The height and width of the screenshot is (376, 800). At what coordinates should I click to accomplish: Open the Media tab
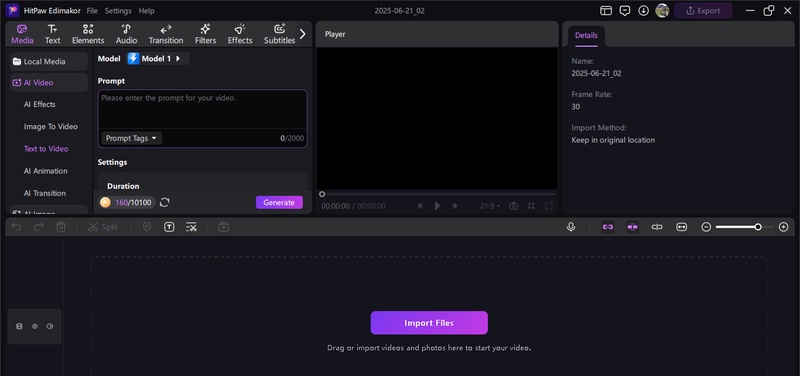click(x=22, y=34)
